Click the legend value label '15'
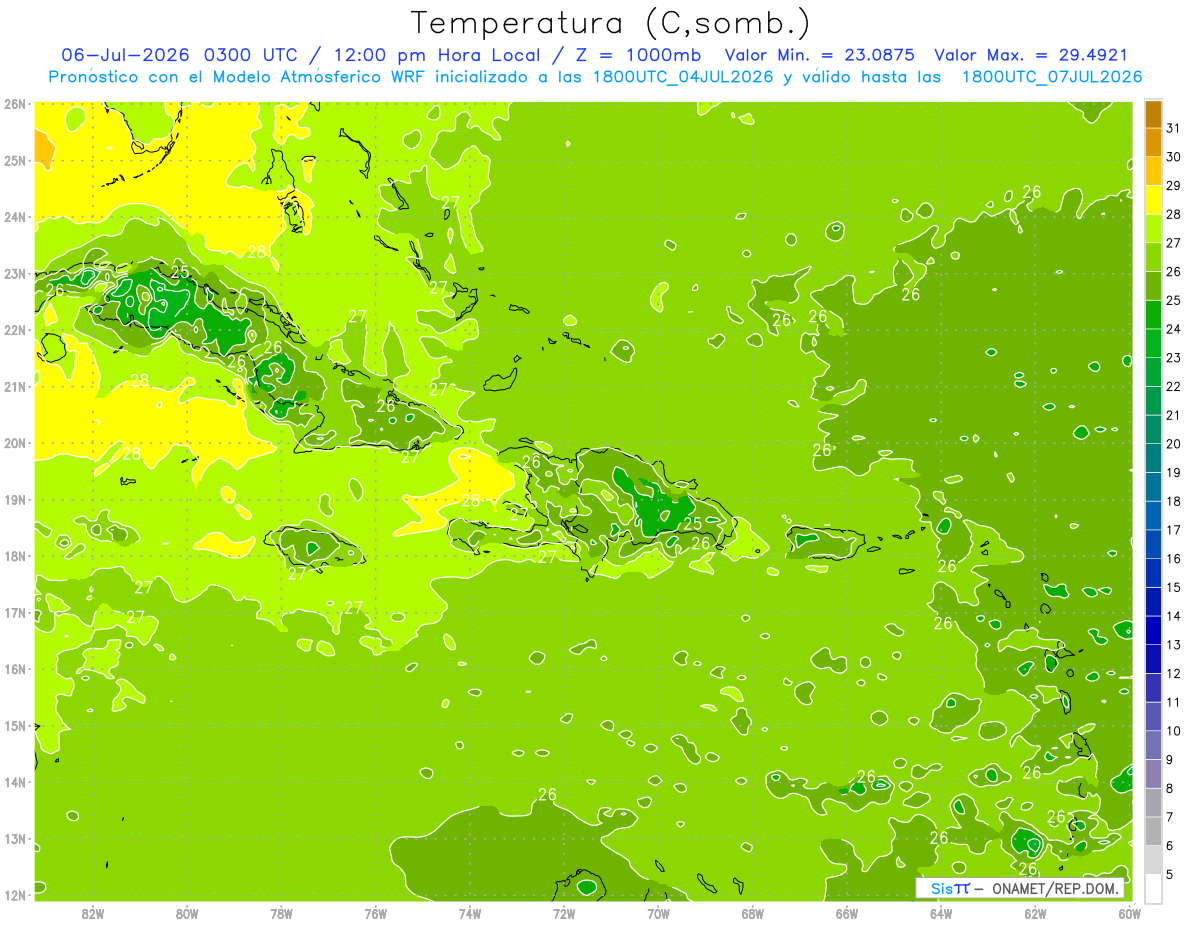Screen dimensions: 1200x927 pos(1173,587)
